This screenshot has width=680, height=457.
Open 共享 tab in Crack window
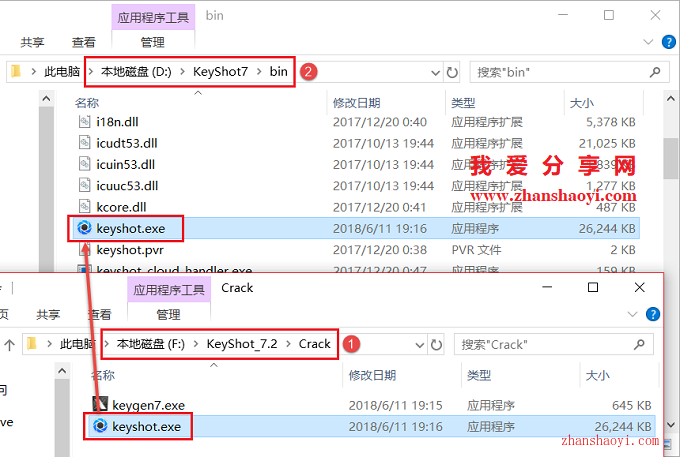tap(48, 314)
